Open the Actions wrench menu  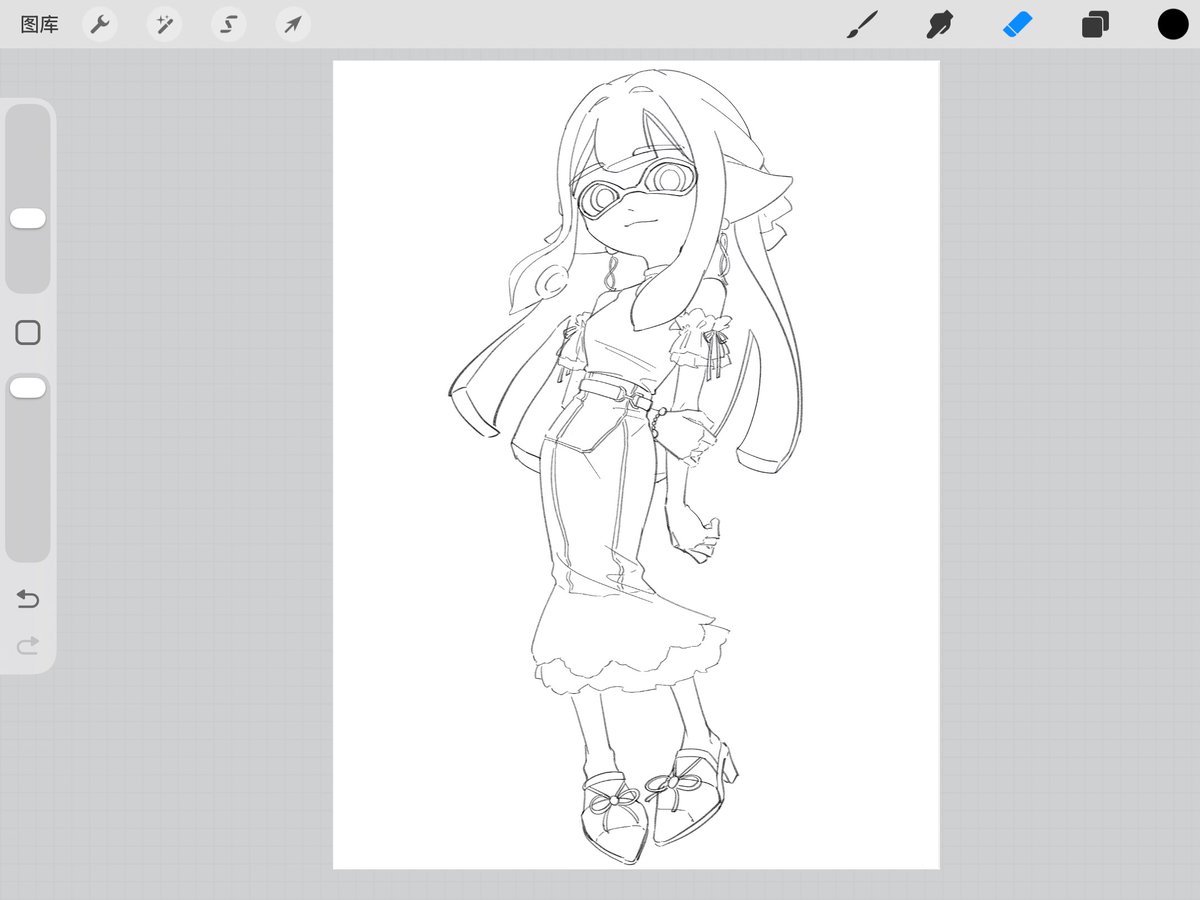[100, 25]
